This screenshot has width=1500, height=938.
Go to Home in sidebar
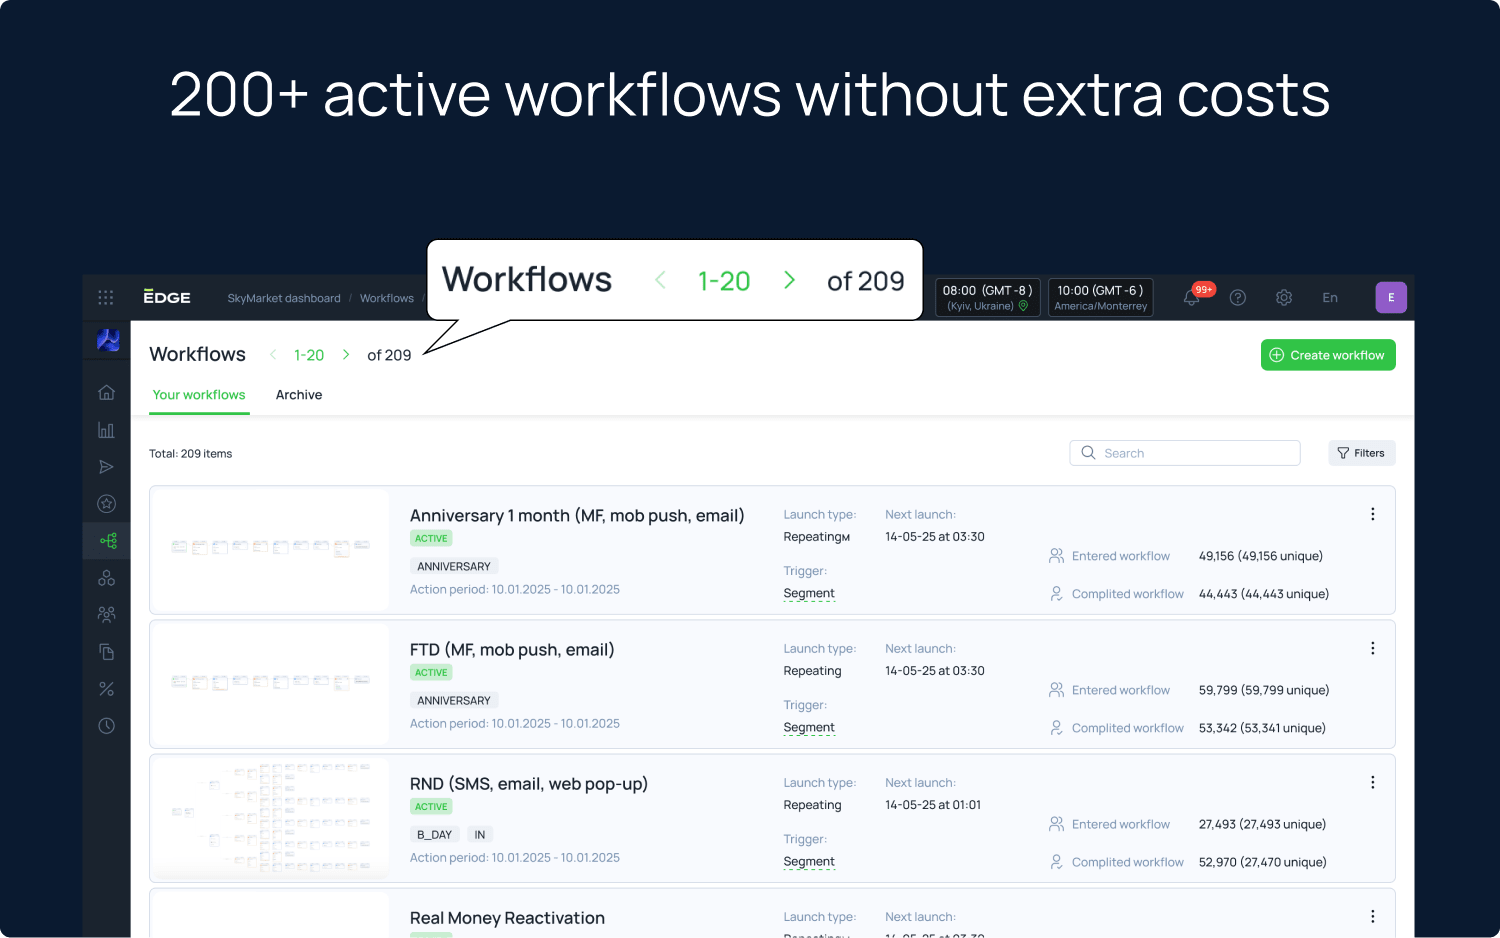pos(107,392)
